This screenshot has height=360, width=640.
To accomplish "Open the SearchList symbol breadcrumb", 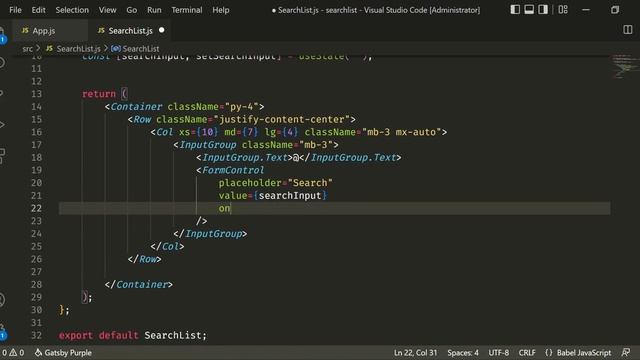I will [141, 49].
